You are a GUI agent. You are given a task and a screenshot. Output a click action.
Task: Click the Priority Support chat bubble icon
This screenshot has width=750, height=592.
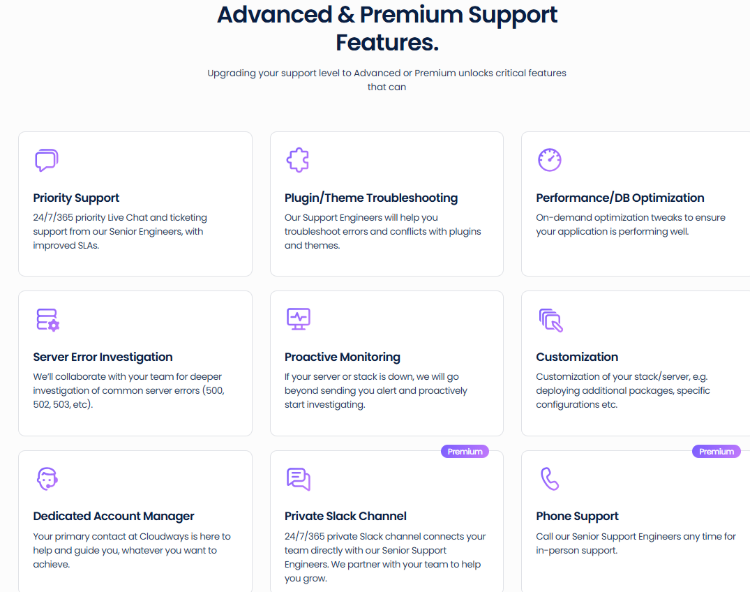[x=46, y=160]
